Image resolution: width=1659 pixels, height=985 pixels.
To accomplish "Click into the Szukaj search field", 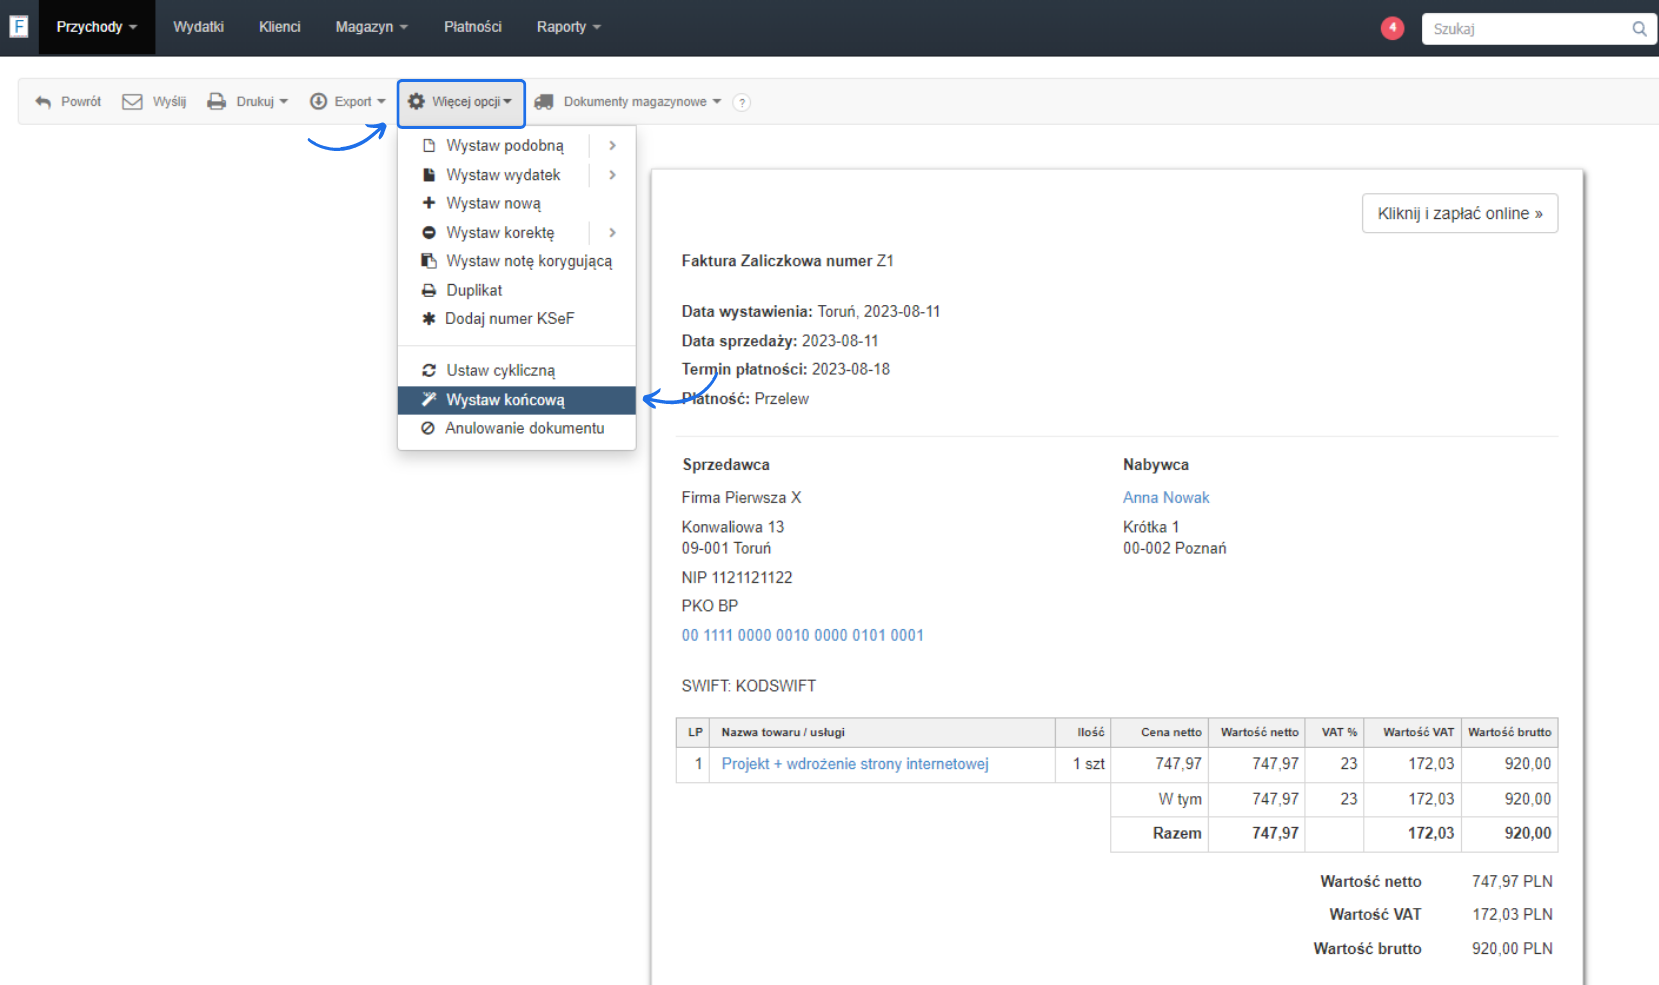I will pos(1525,29).
